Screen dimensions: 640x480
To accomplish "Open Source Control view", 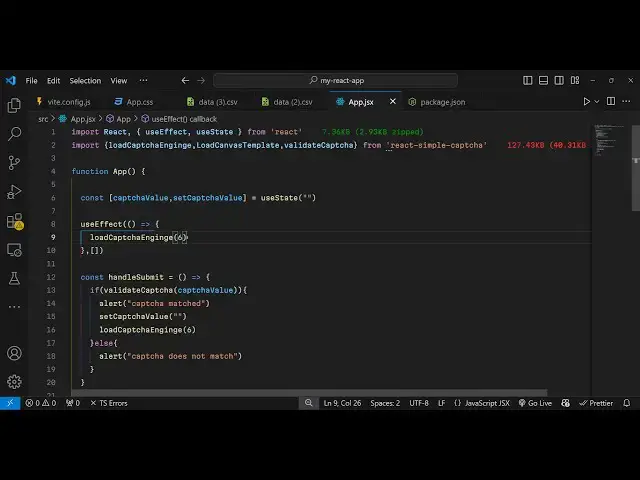I will (x=14, y=163).
